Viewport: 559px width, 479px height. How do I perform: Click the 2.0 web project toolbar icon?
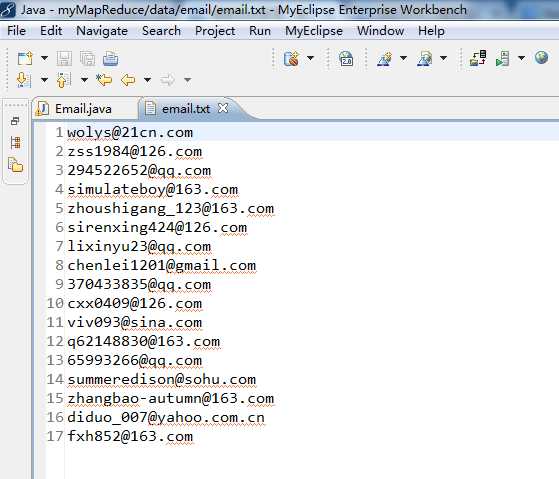[346, 58]
